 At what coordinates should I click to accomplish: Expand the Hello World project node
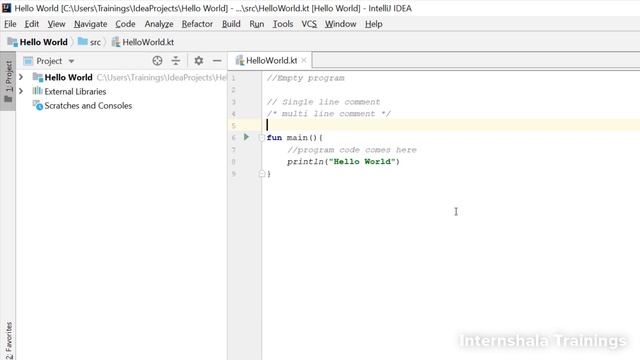click(21, 77)
